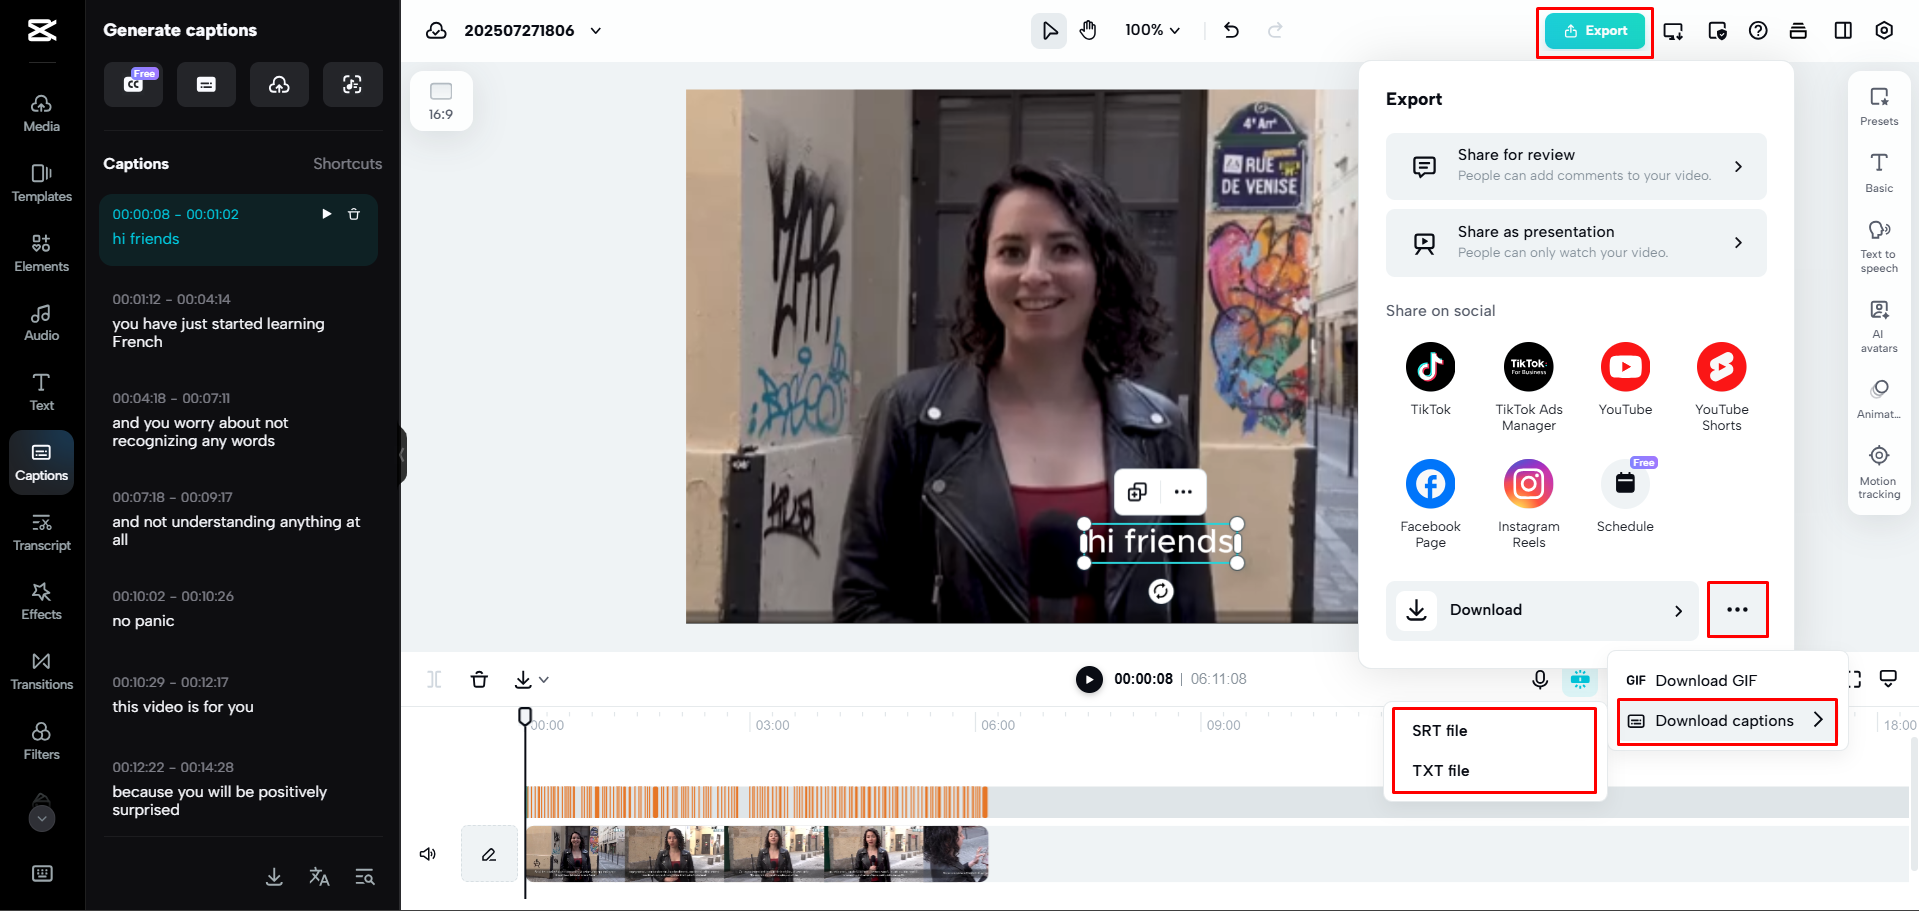Click the Download button in the Export panel
The height and width of the screenshot is (911, 1919).
[x=1542, y=610]
